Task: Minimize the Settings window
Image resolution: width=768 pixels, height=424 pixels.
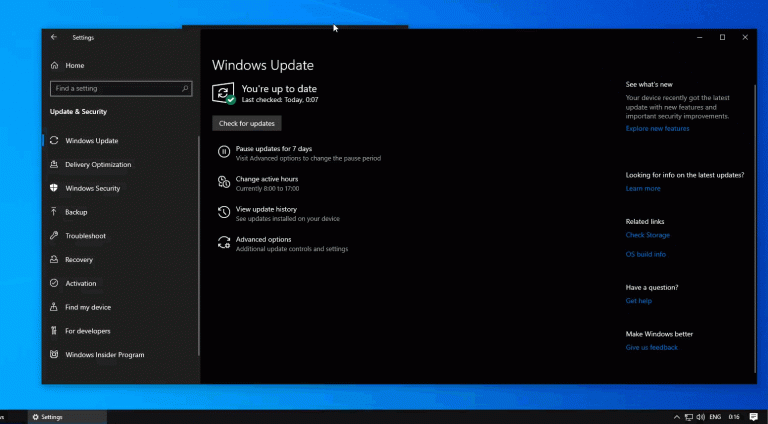Action: point(699,37)
